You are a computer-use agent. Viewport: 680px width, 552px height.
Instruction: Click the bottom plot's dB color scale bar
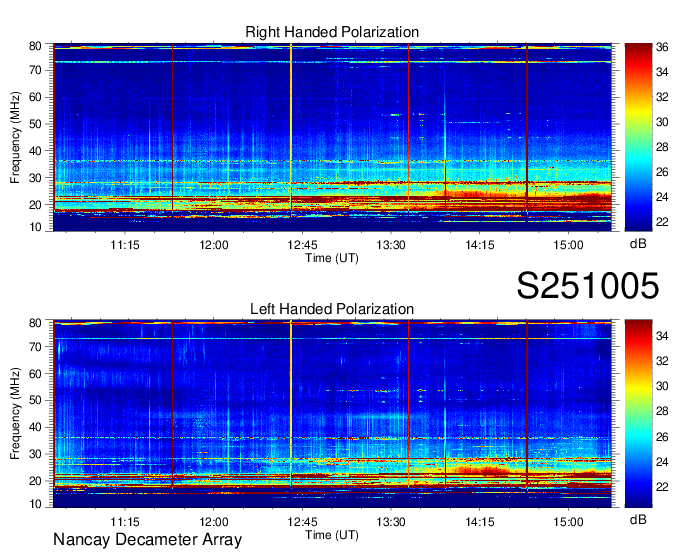(x=637, y=413)
